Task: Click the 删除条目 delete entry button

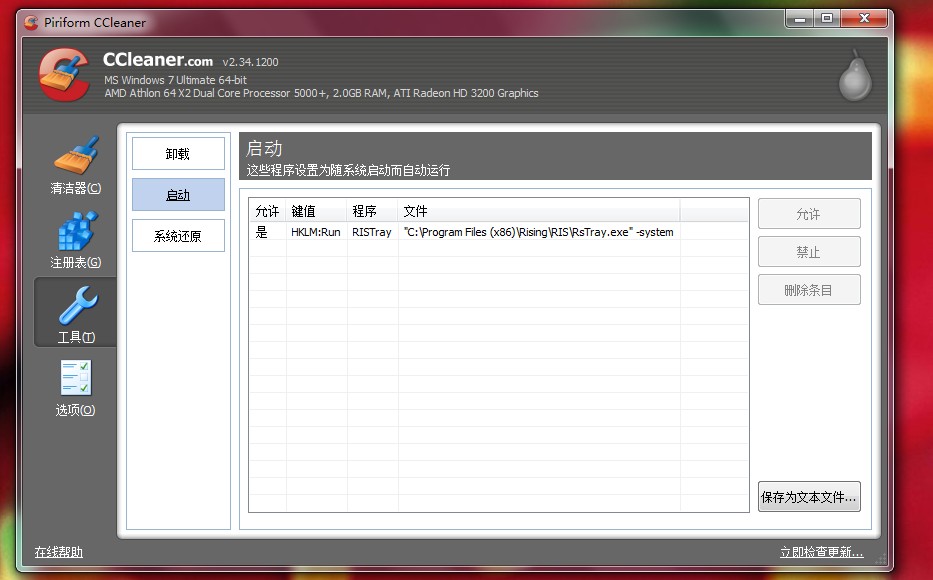Action: 809,290
